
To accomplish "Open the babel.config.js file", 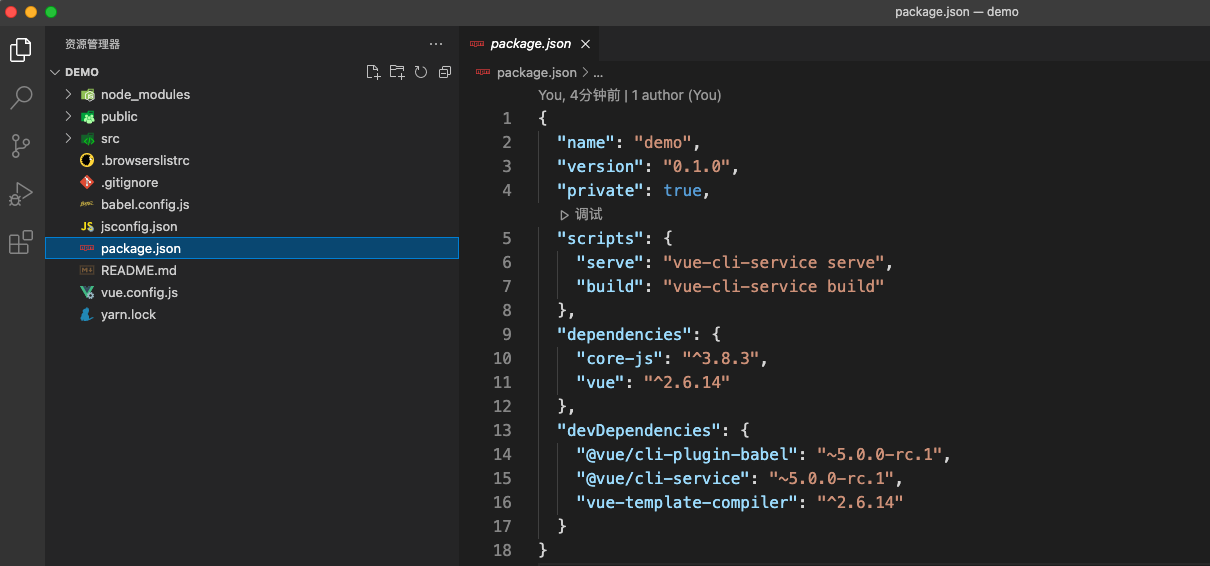I will pyautogui.click(x=252, y=204).
